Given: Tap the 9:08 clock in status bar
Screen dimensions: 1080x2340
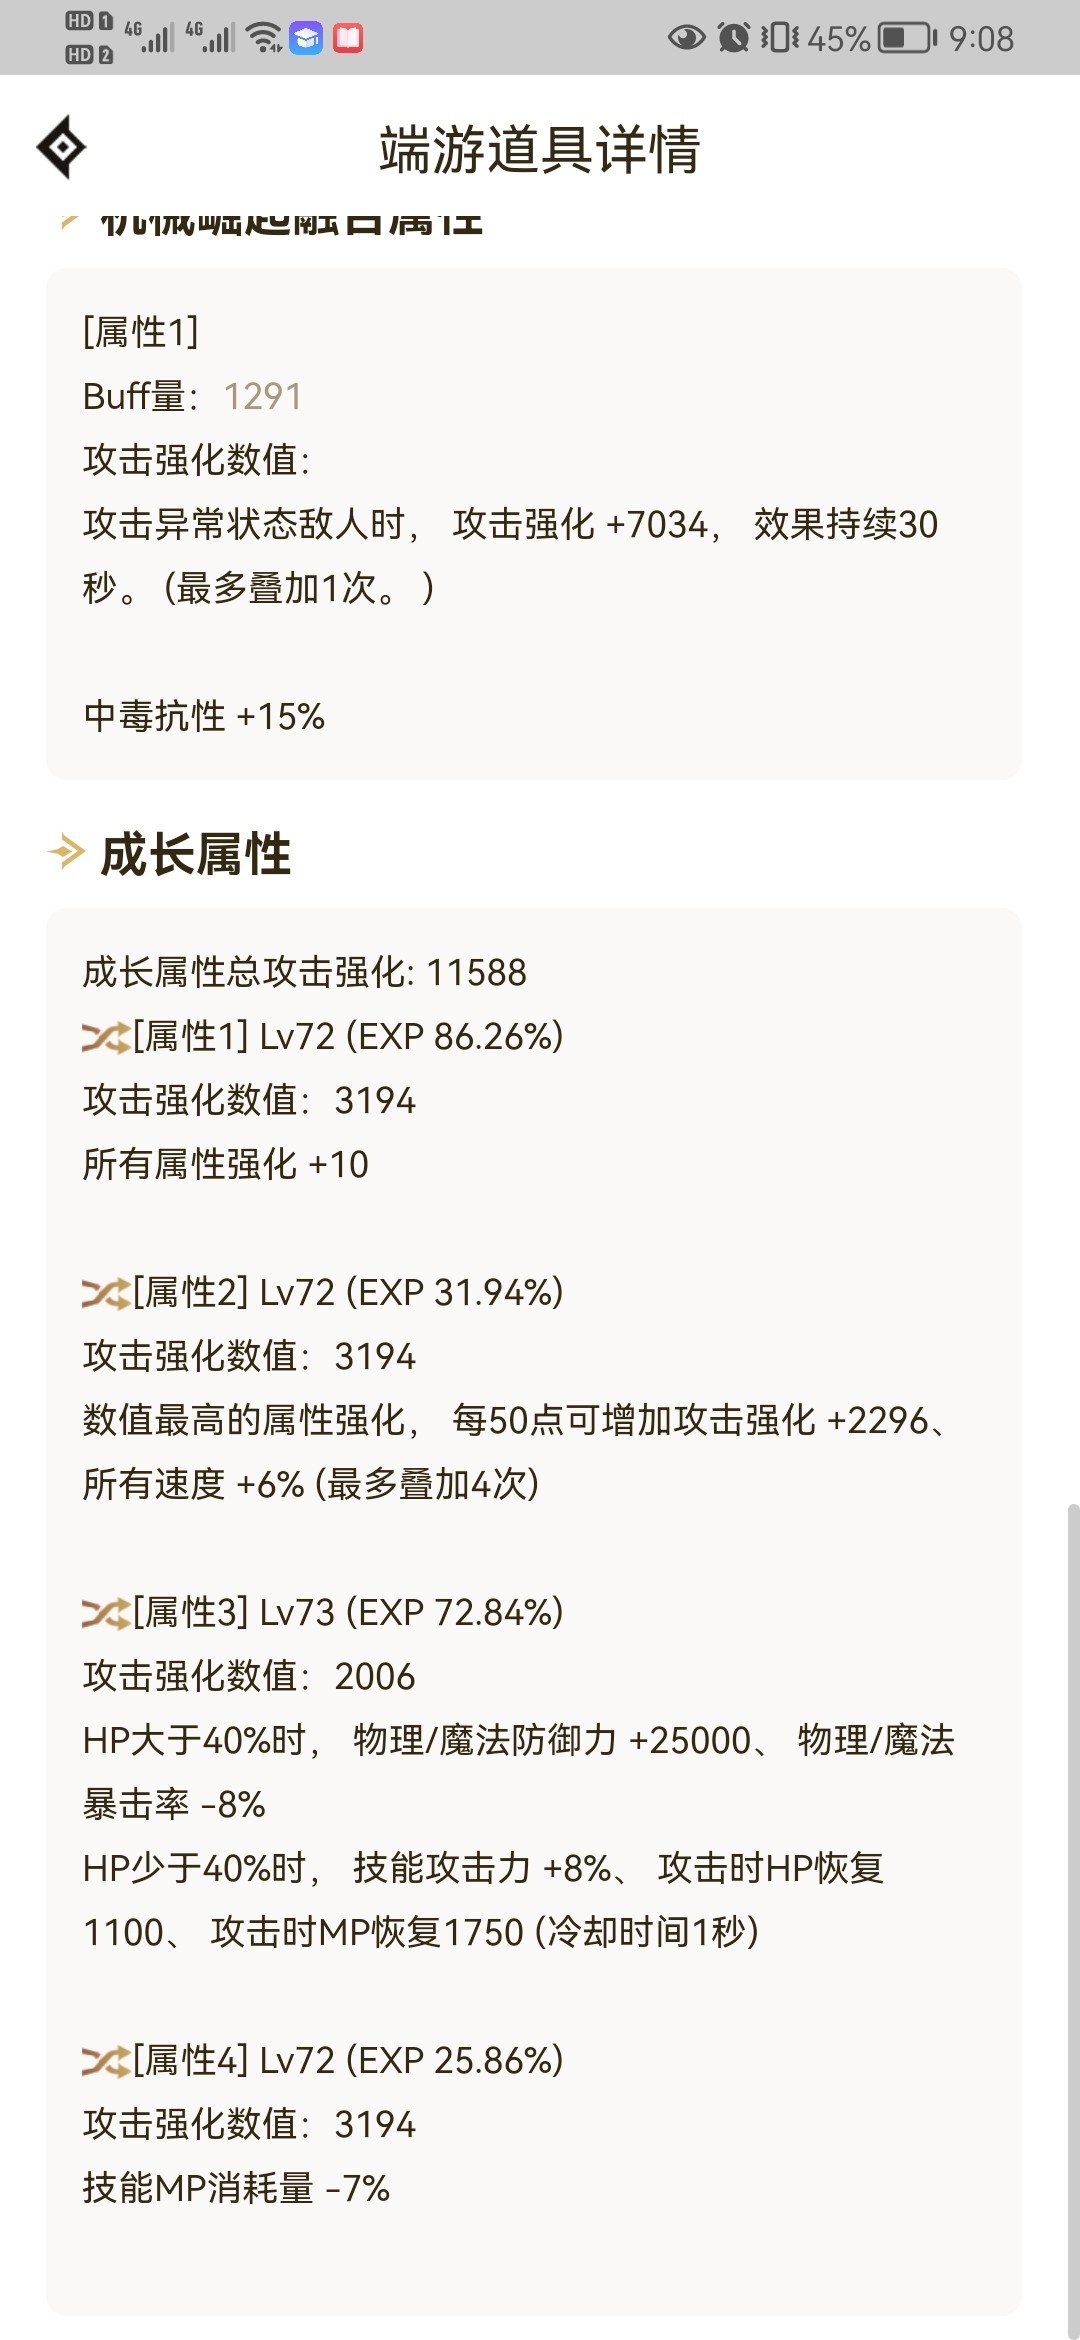Looking at the screenshot, I should click(x=981, y=38).
